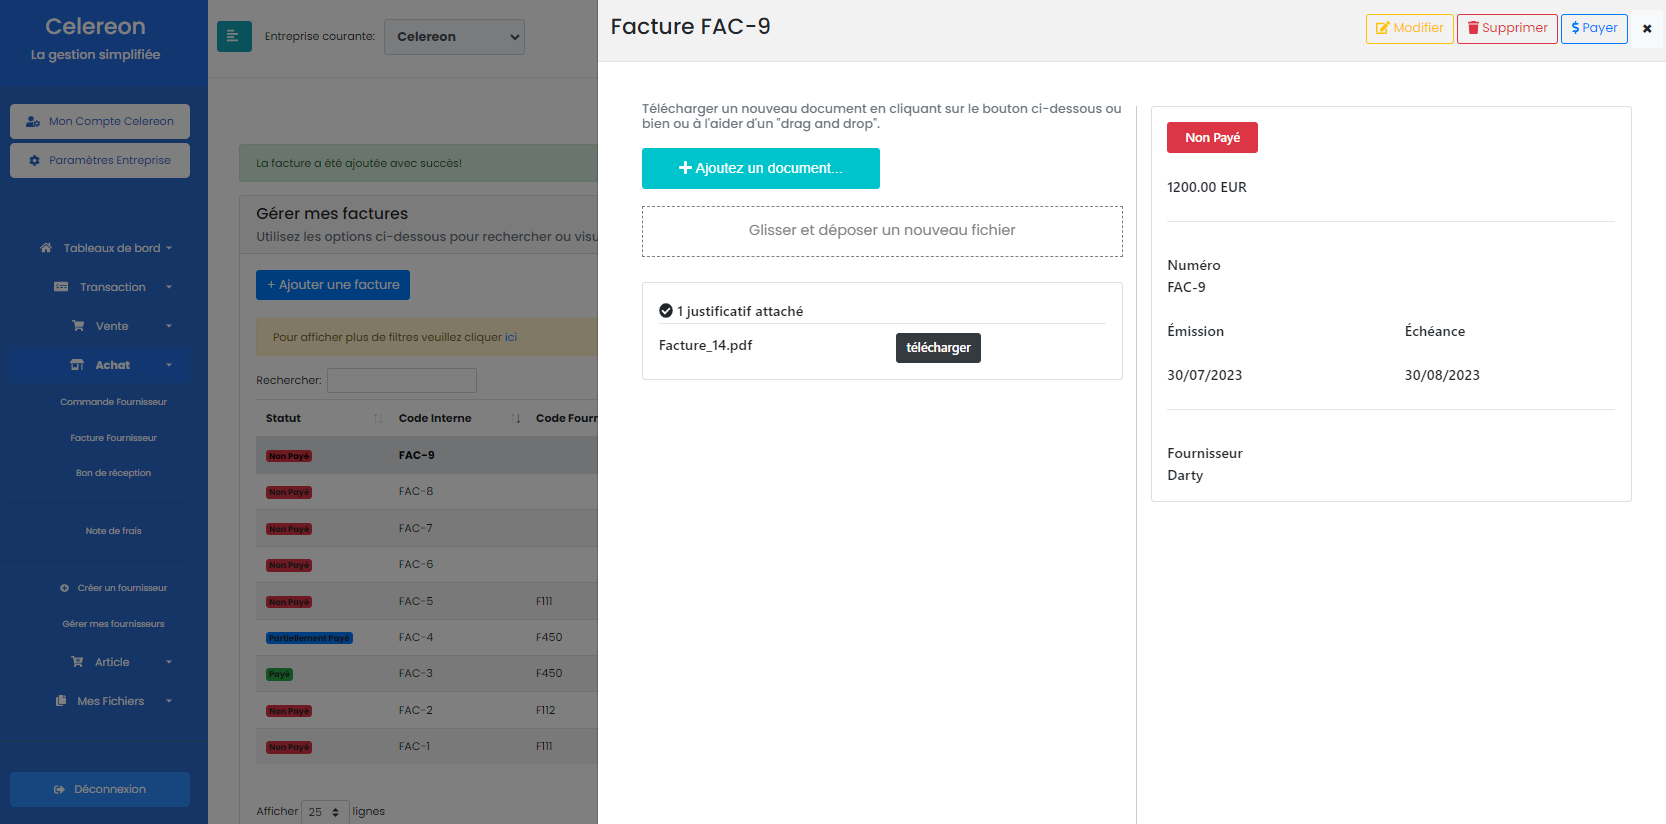Click the hamburger menu toggle icon

[234, 37]
